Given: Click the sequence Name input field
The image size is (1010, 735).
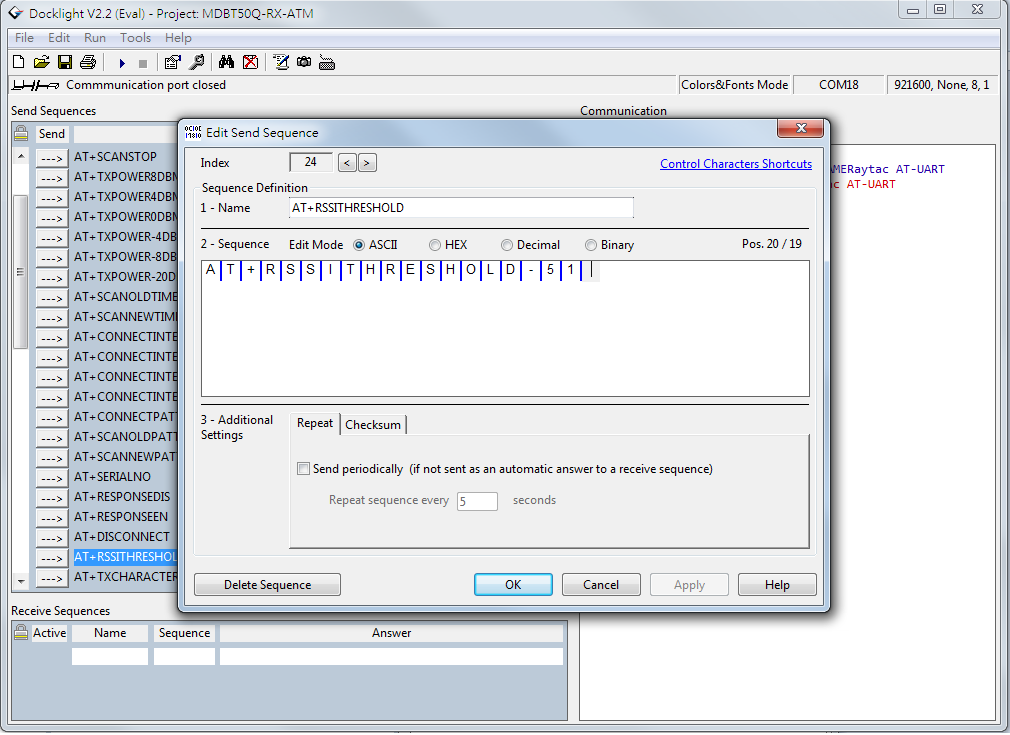Looking at the screenshot, I should [x=461, y=208].
